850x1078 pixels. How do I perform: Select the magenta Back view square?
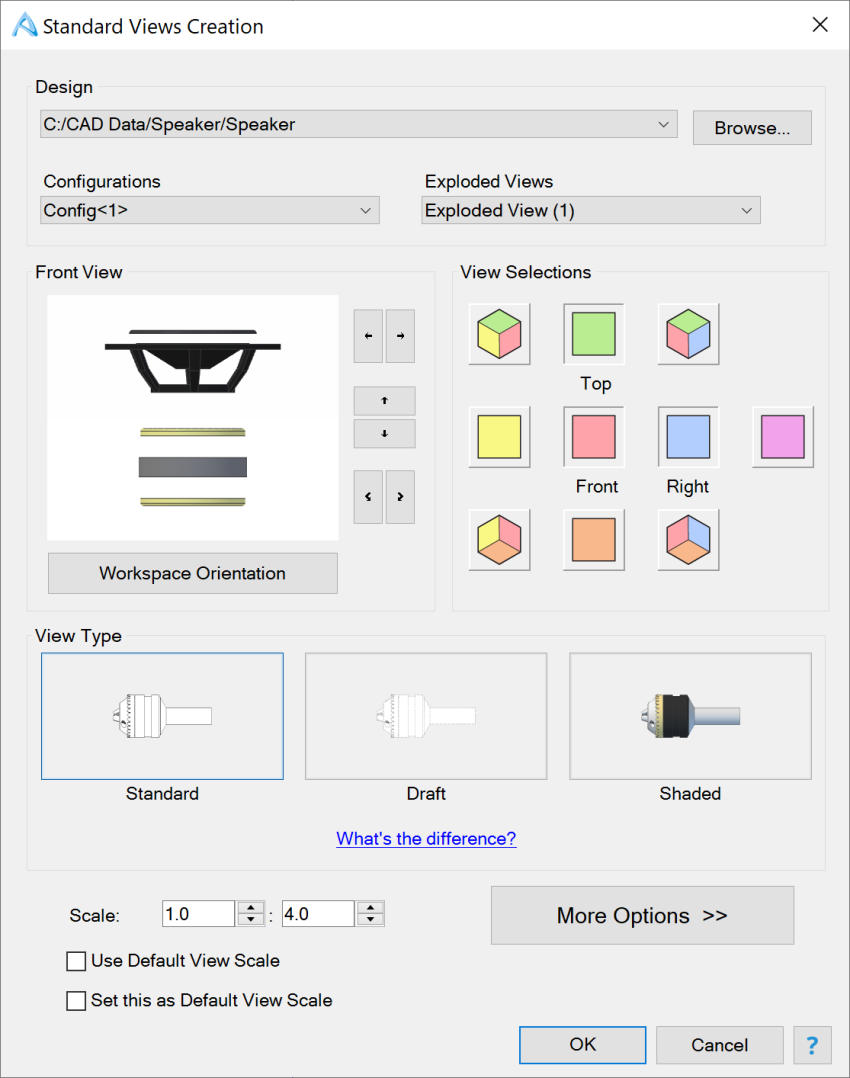click(783, 437)
